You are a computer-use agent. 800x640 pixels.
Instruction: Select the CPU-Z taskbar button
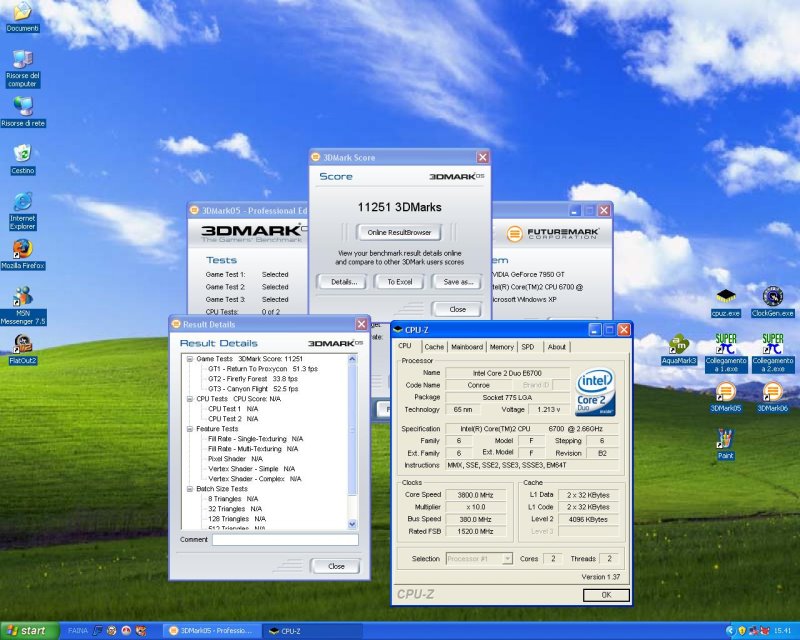click(313, 631)
